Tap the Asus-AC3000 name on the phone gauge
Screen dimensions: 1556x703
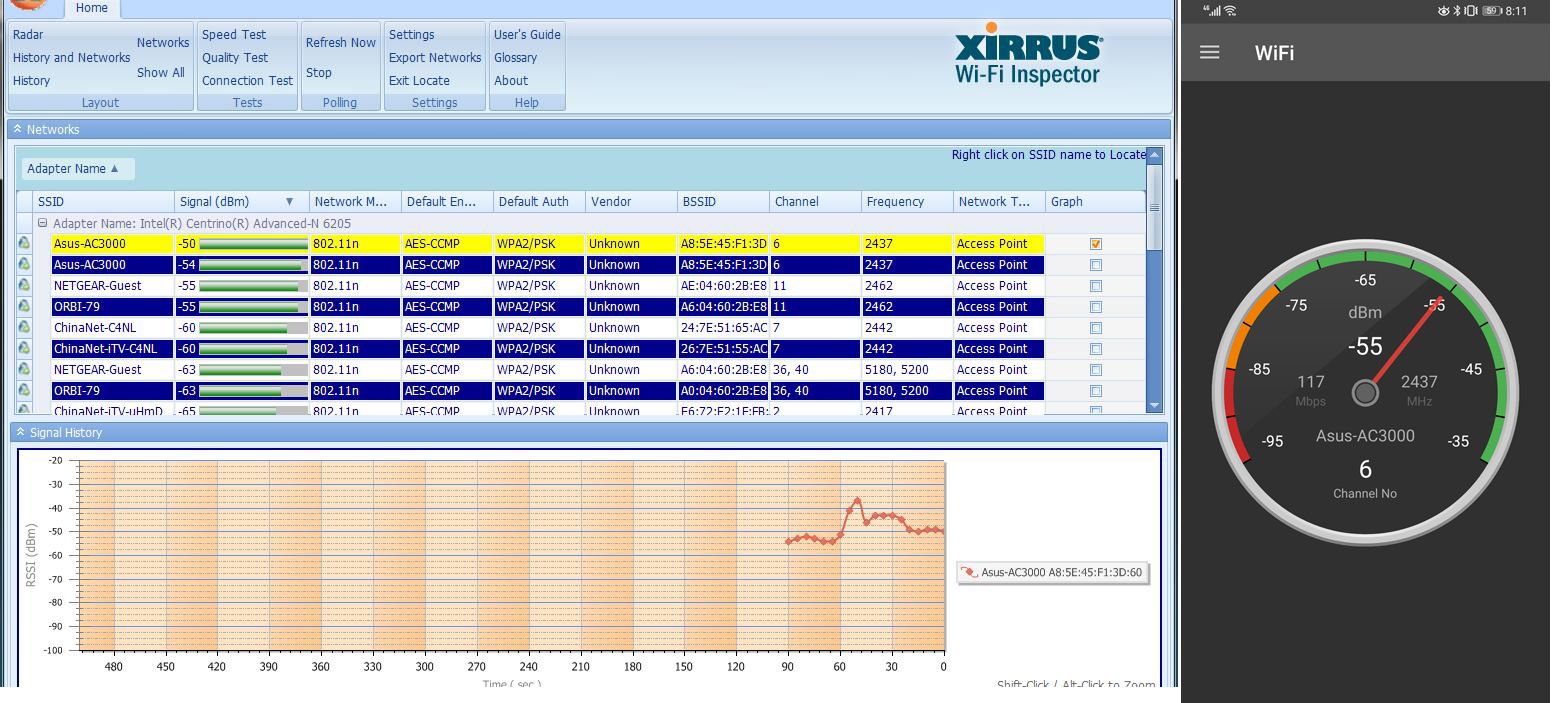click(1365, 436)
